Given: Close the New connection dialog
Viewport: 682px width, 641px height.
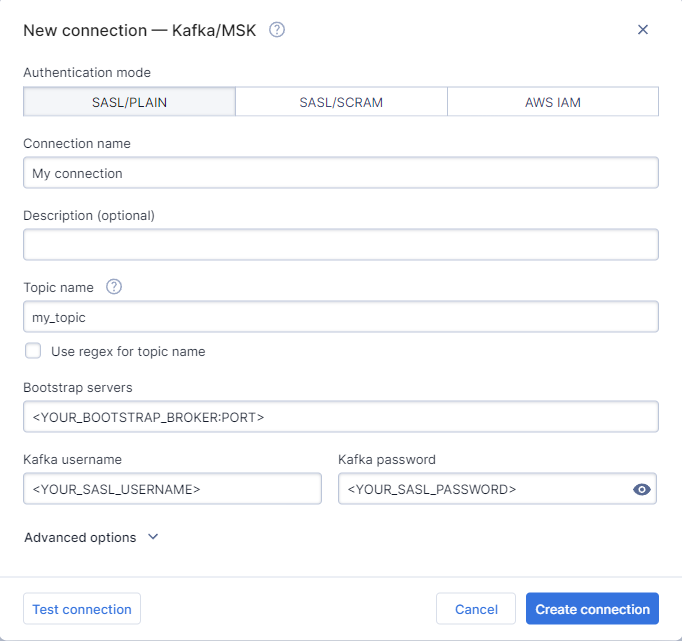Looking at the screenshot, I should (x=643, y=30).
